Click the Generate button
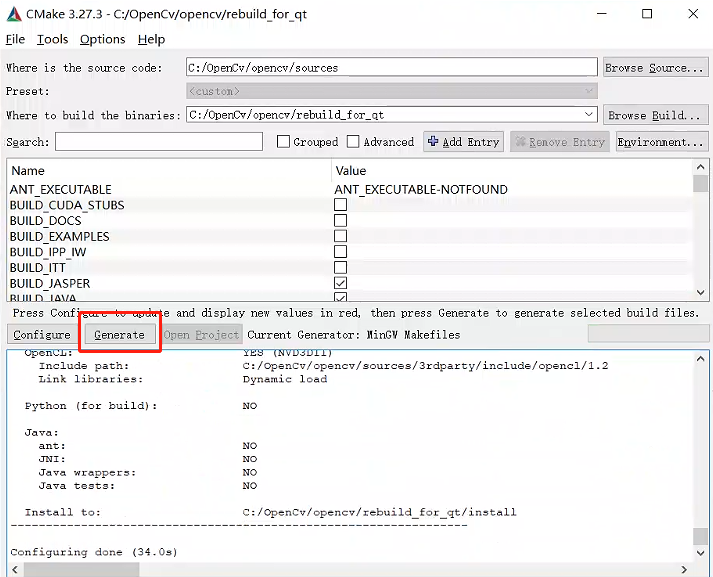This screenshot has height=577, width=713. click(x=120, y=335)
